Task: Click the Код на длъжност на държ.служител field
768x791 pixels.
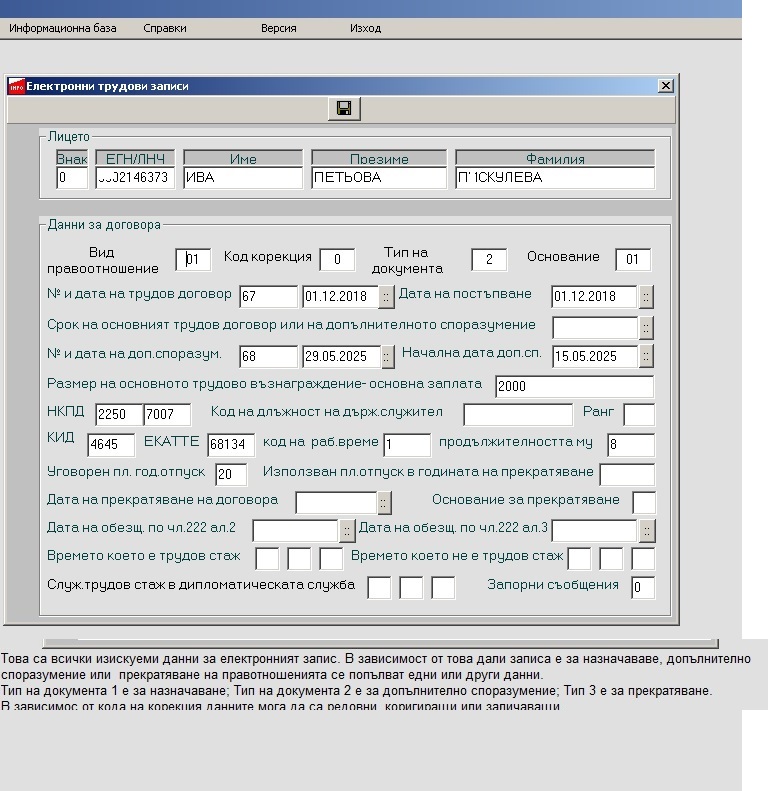Action: (518, 415)
